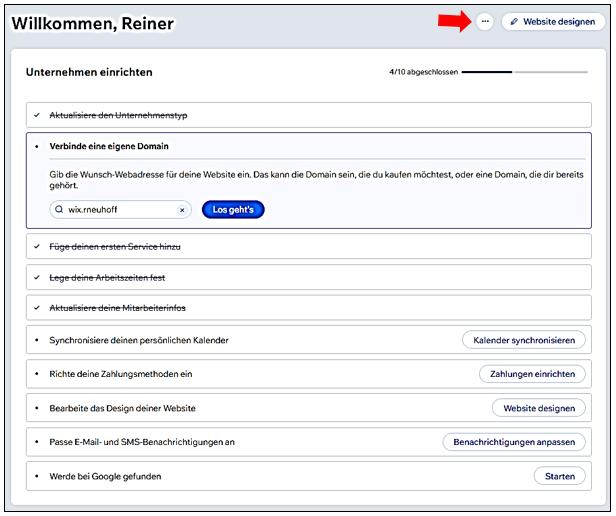Click Benachrichtigungen anpassen button
This screenshot has height=516, width=616.
pyautogui.click(x=514, y=442)
